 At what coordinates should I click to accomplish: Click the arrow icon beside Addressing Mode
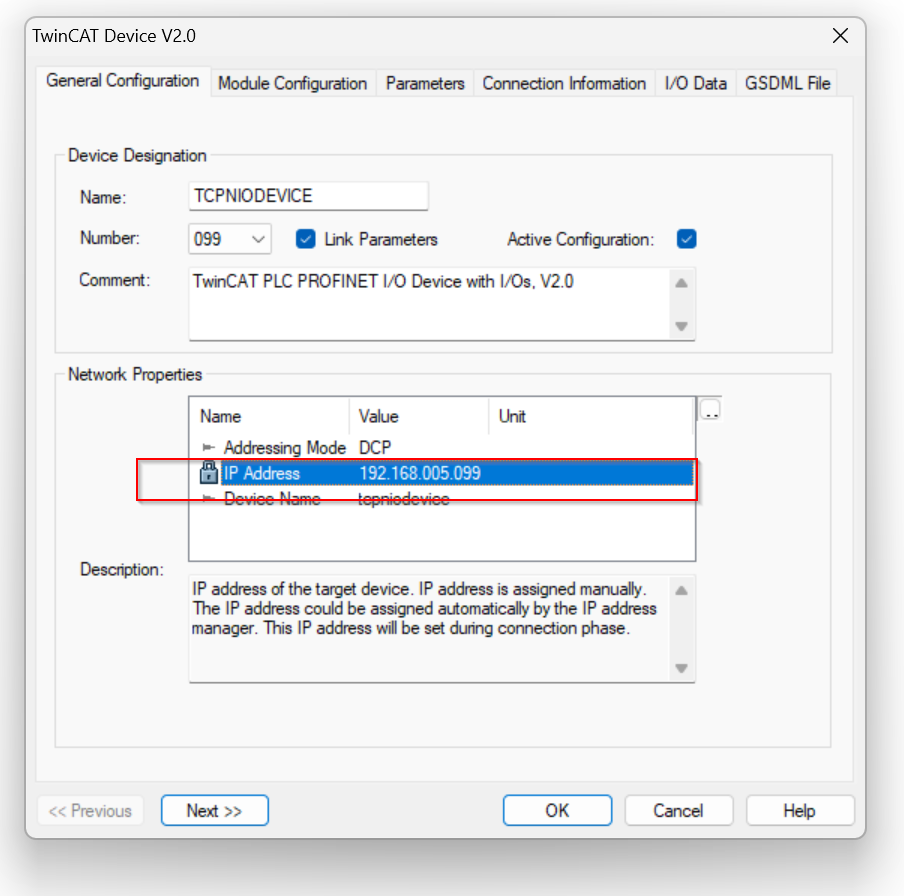pos(209,447)
